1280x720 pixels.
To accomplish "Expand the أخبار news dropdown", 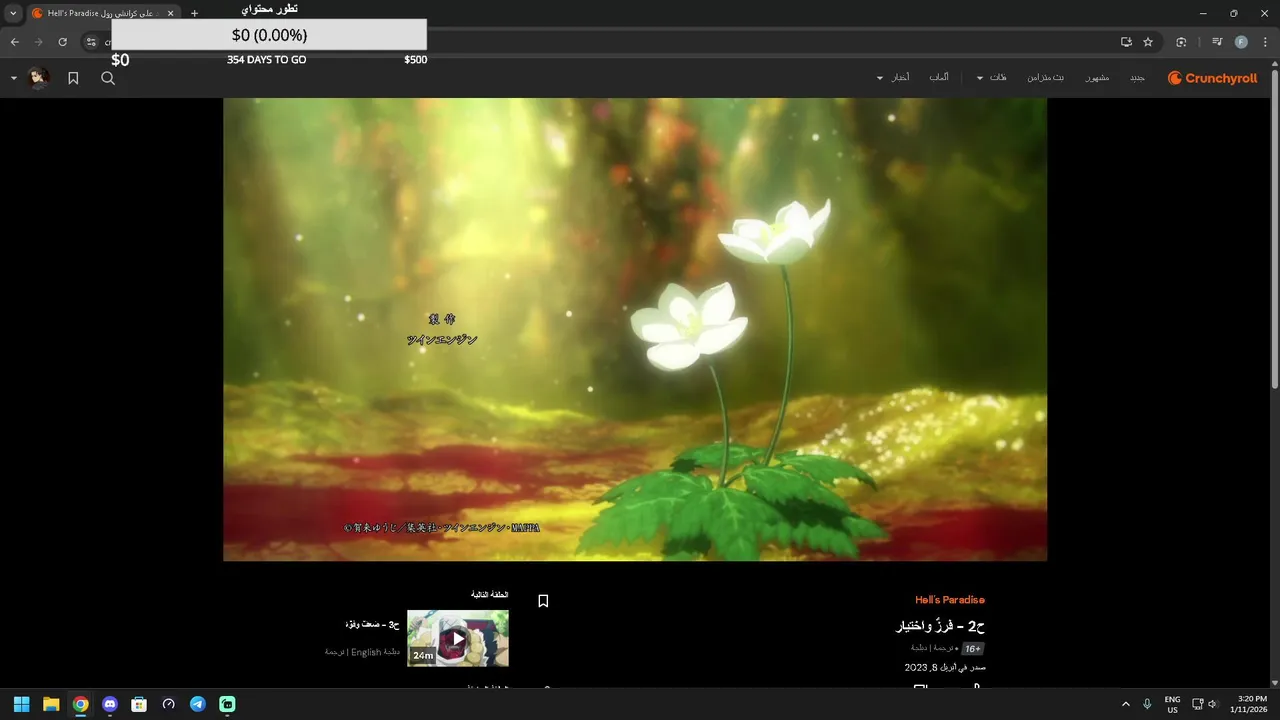I will tap(893, 78).
